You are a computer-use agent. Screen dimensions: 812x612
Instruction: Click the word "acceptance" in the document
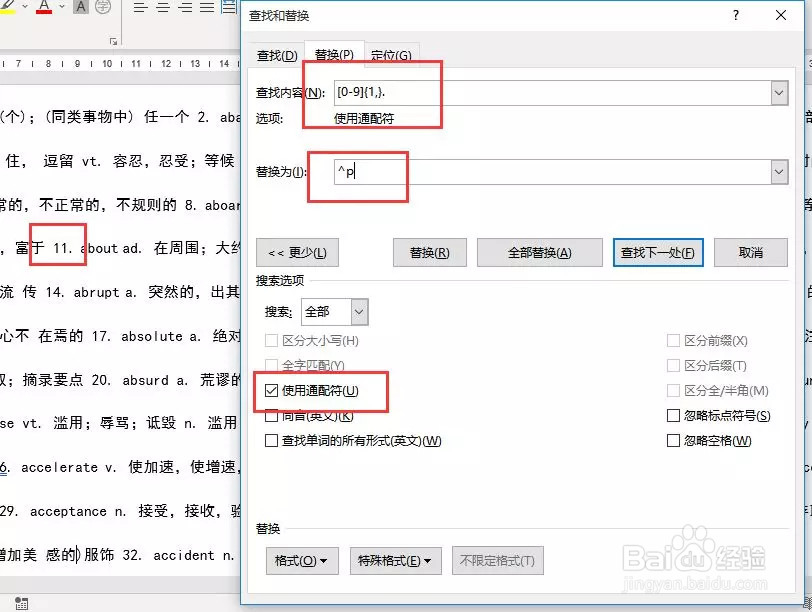click(x=68, y=512)
